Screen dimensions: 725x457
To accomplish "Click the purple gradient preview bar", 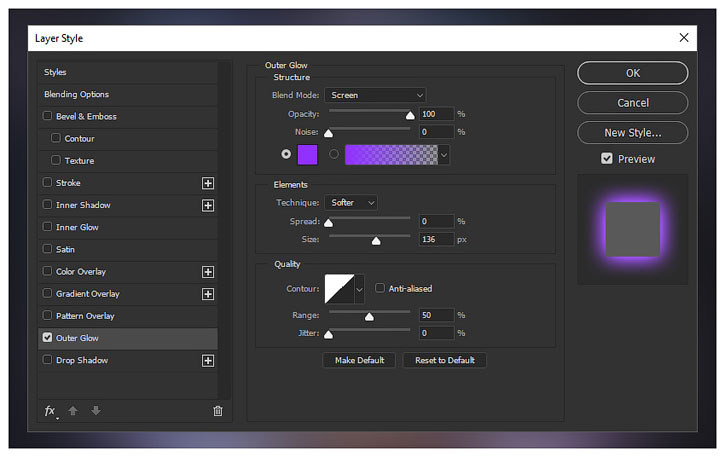I will [x=391, y=155].
